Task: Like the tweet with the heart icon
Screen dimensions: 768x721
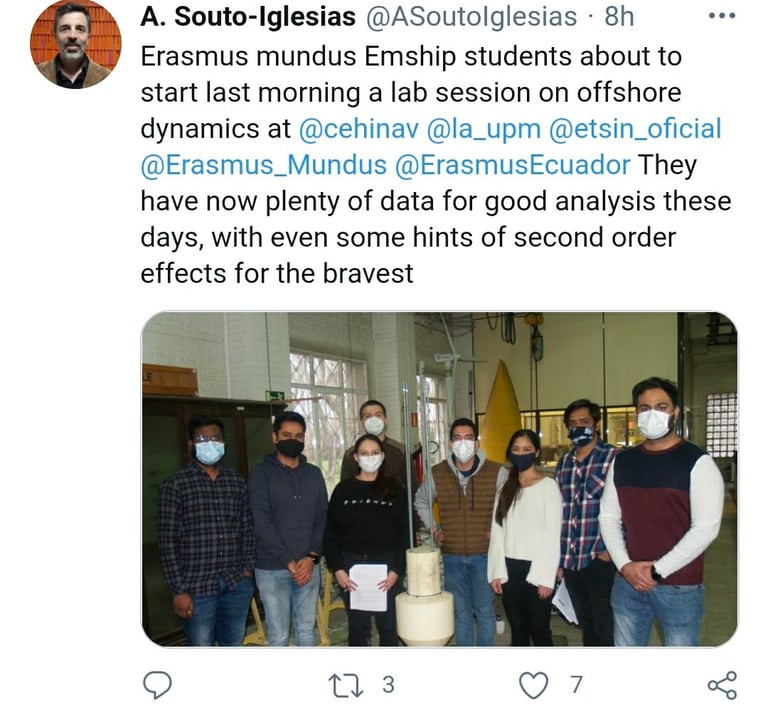Action: [x=536, y=685]
